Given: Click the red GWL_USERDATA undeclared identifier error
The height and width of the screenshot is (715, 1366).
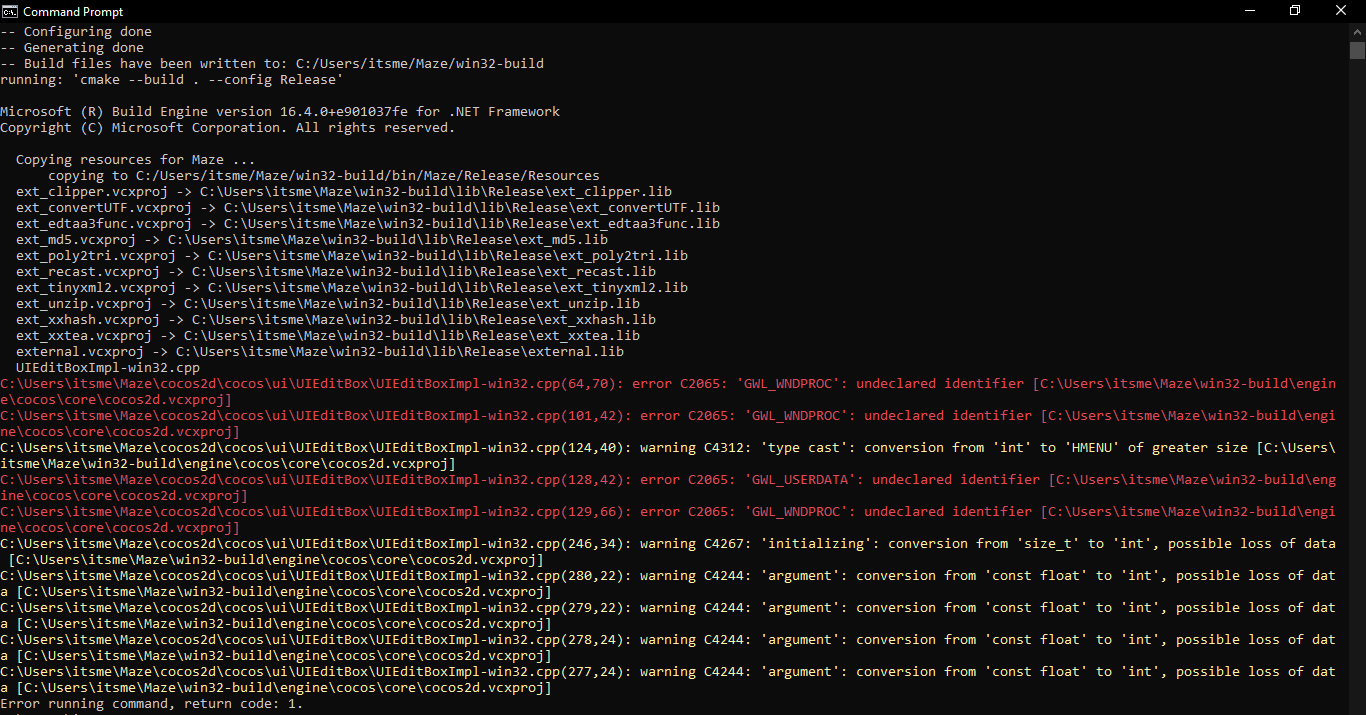Looking at the screenshot, I should (x=667, y=480).
